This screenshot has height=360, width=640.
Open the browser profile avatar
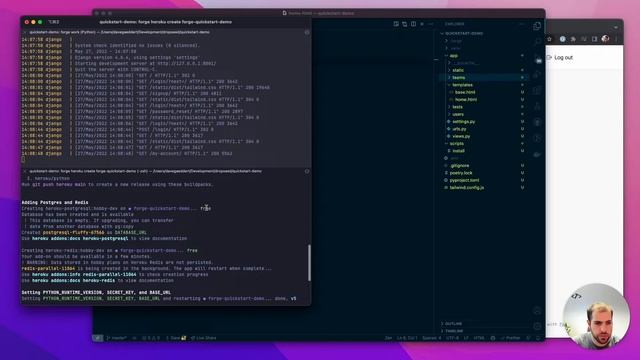click(x=605, y=39)
